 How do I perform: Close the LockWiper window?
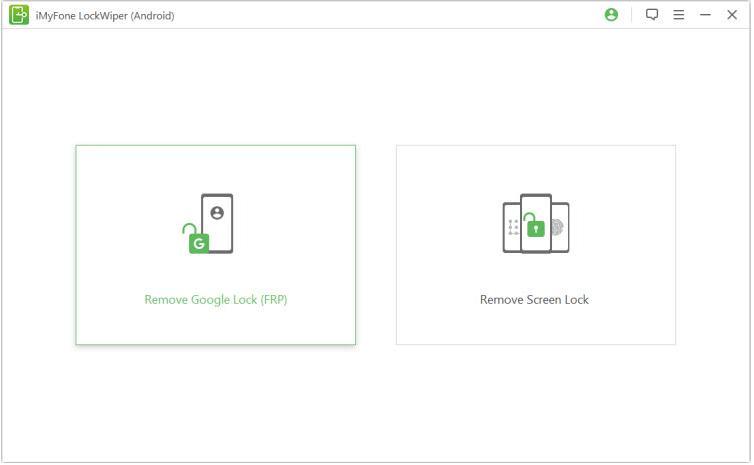(734, 15)
